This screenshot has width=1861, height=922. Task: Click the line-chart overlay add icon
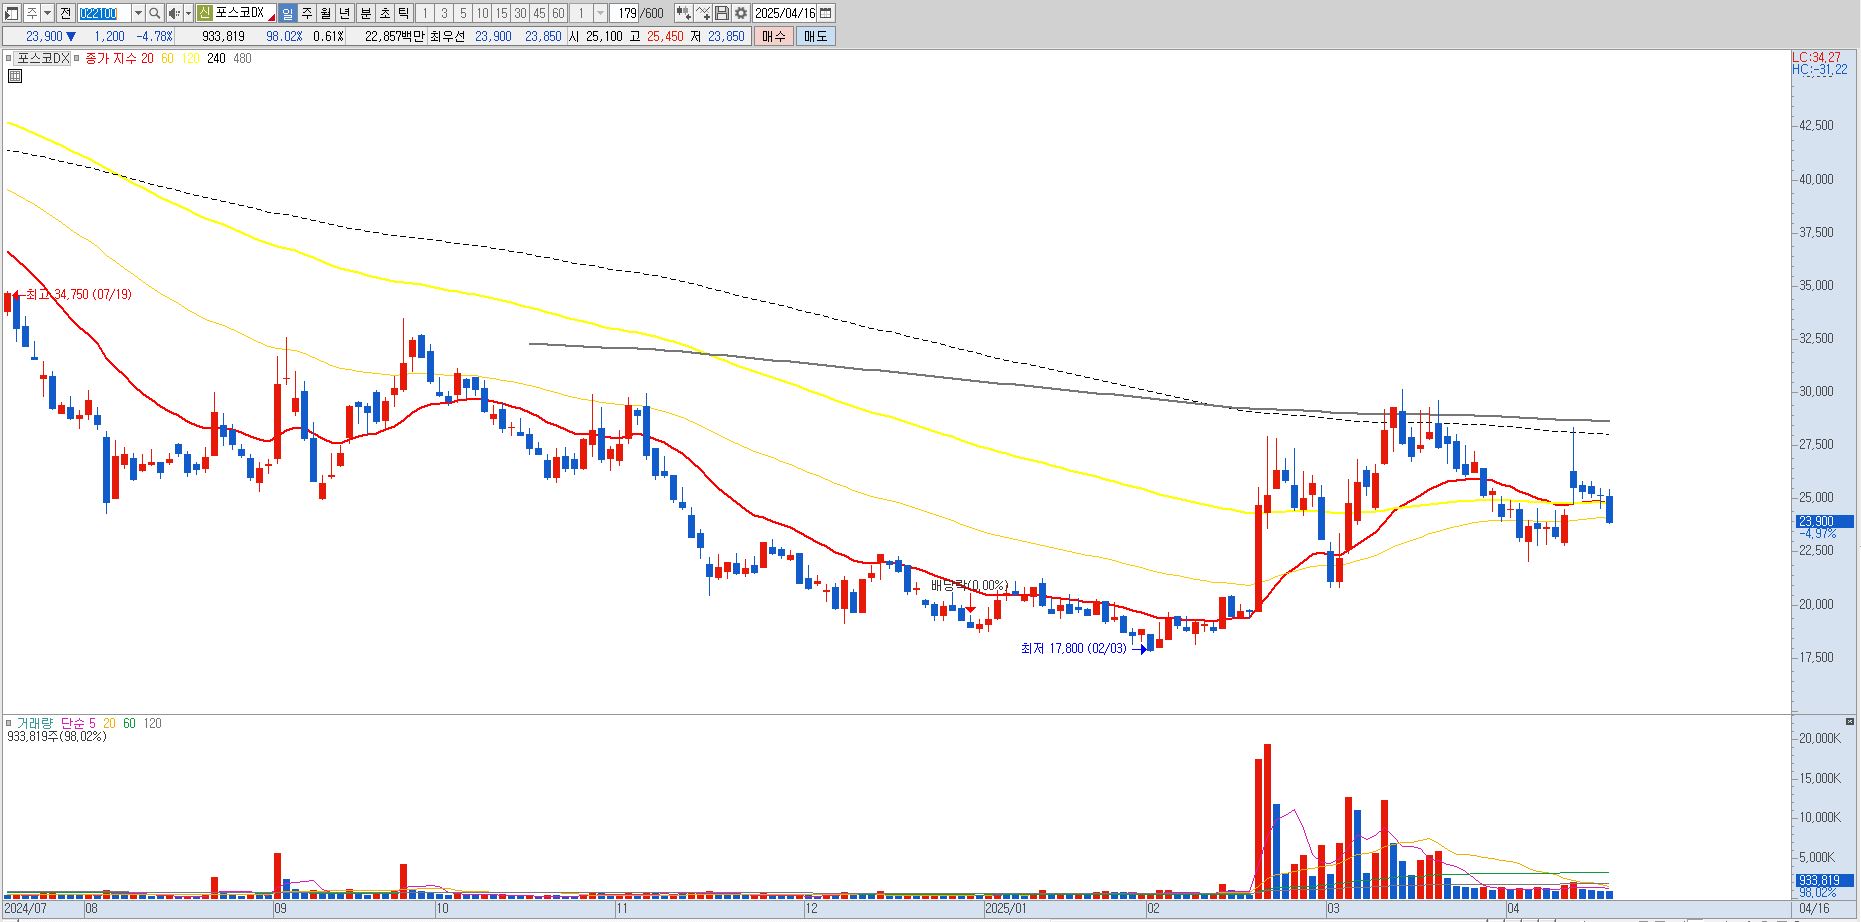coord(703,13)
